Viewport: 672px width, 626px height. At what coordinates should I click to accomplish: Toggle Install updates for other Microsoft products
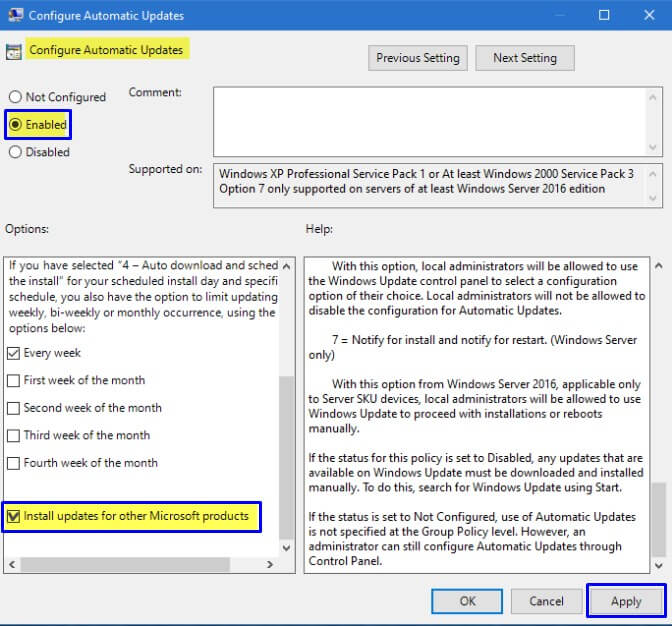tap(13, 516)
